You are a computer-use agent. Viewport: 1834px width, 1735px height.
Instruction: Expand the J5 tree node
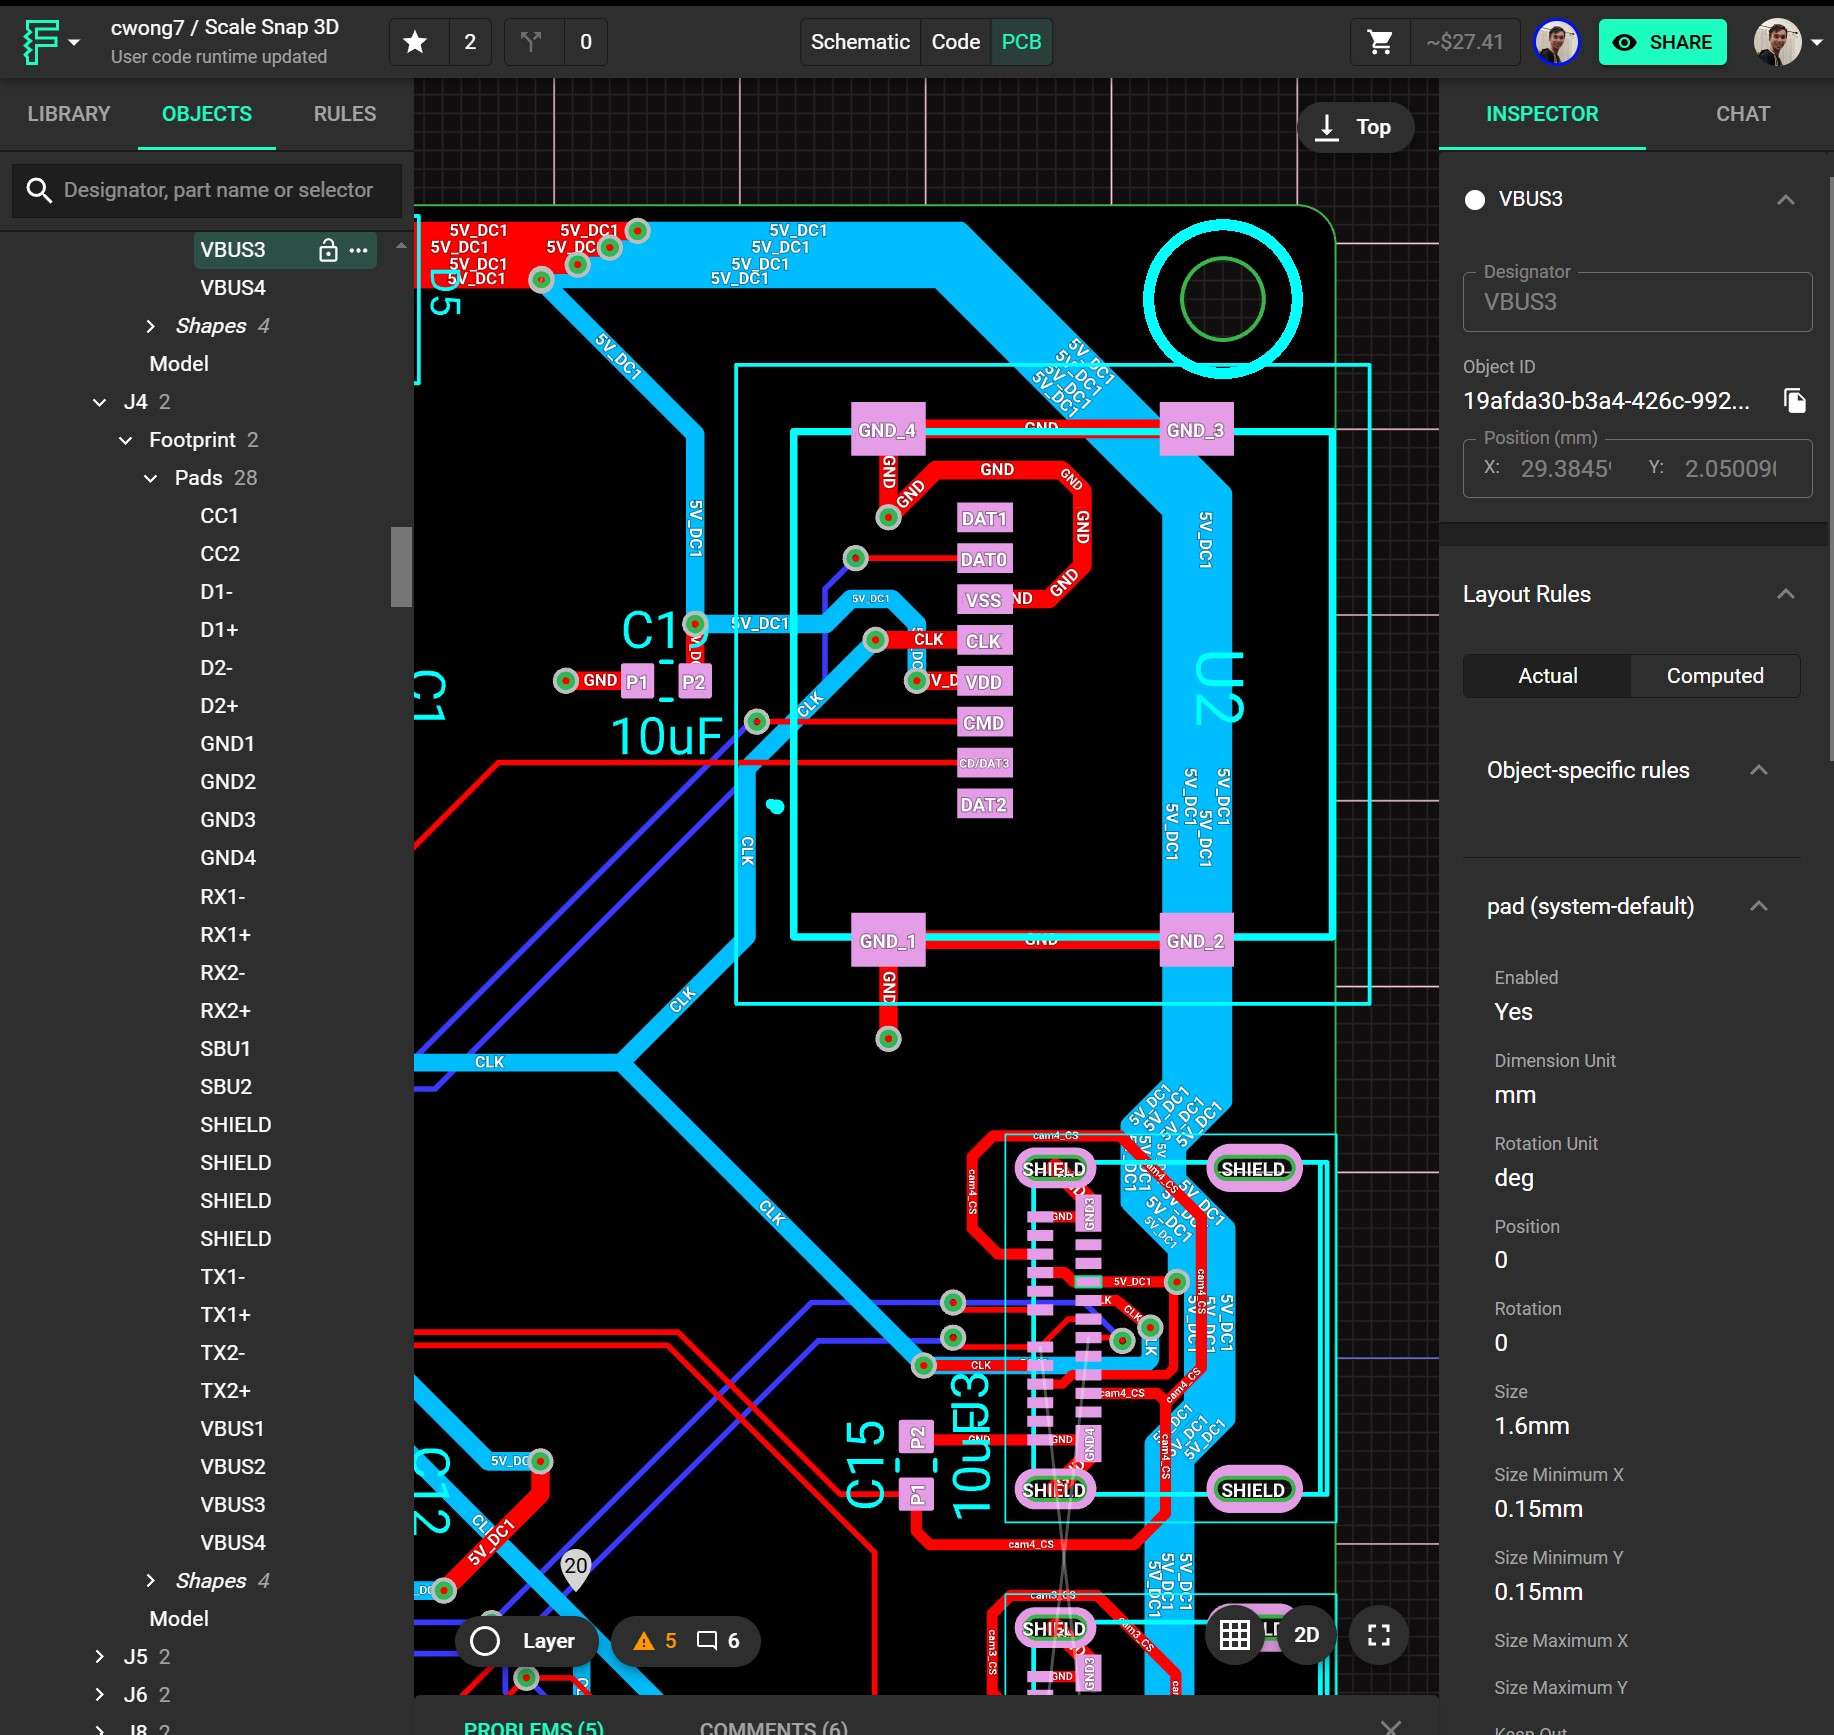[x=99, y=1657]
